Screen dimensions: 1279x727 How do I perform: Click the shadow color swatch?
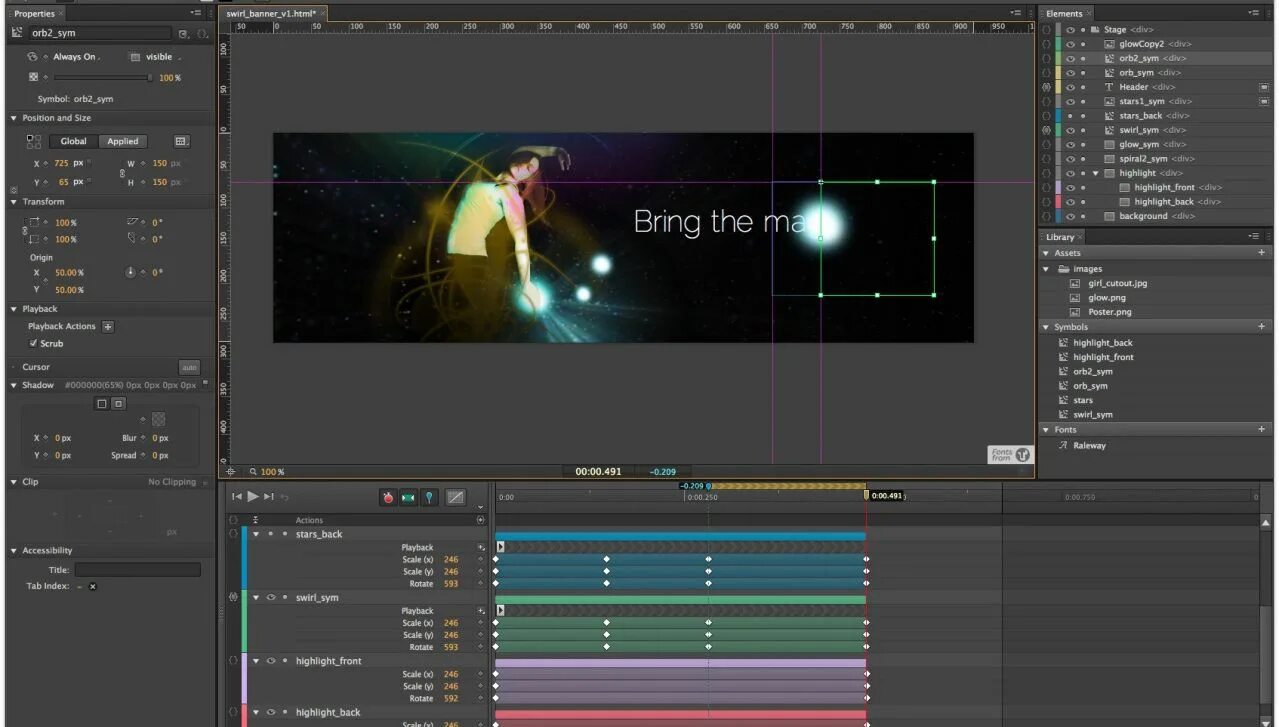click(x=159, y=419)
